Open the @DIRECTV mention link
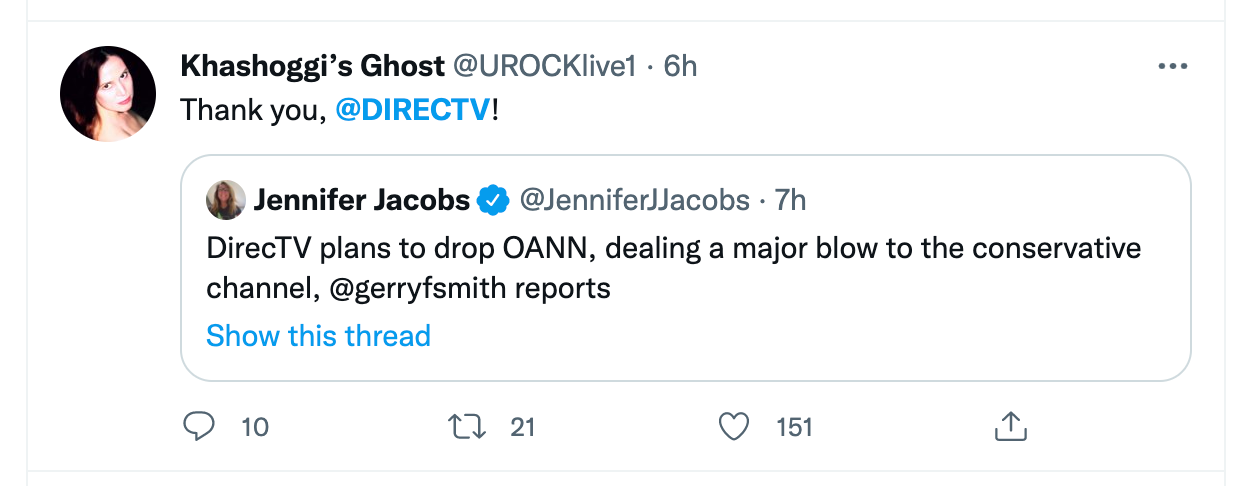1246x486 pixels. [x=414, y=110]
